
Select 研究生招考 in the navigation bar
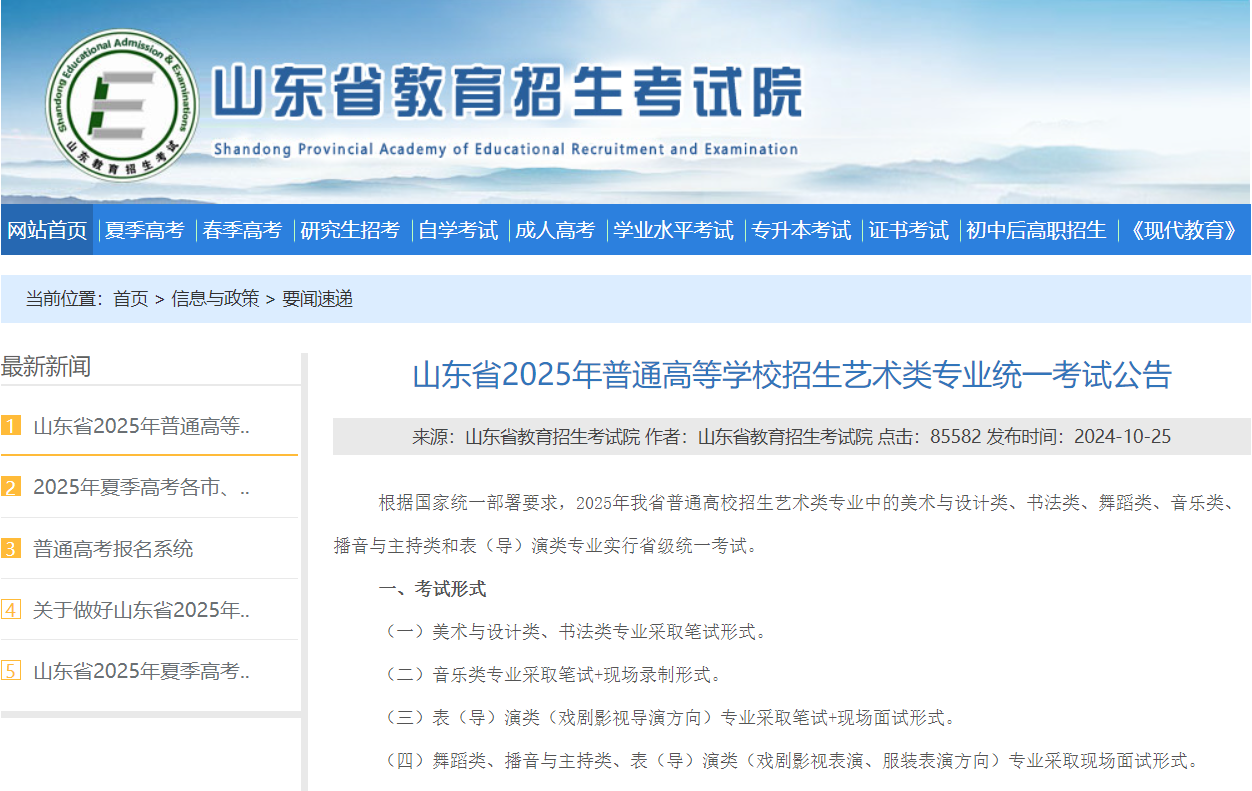point(350,230)
